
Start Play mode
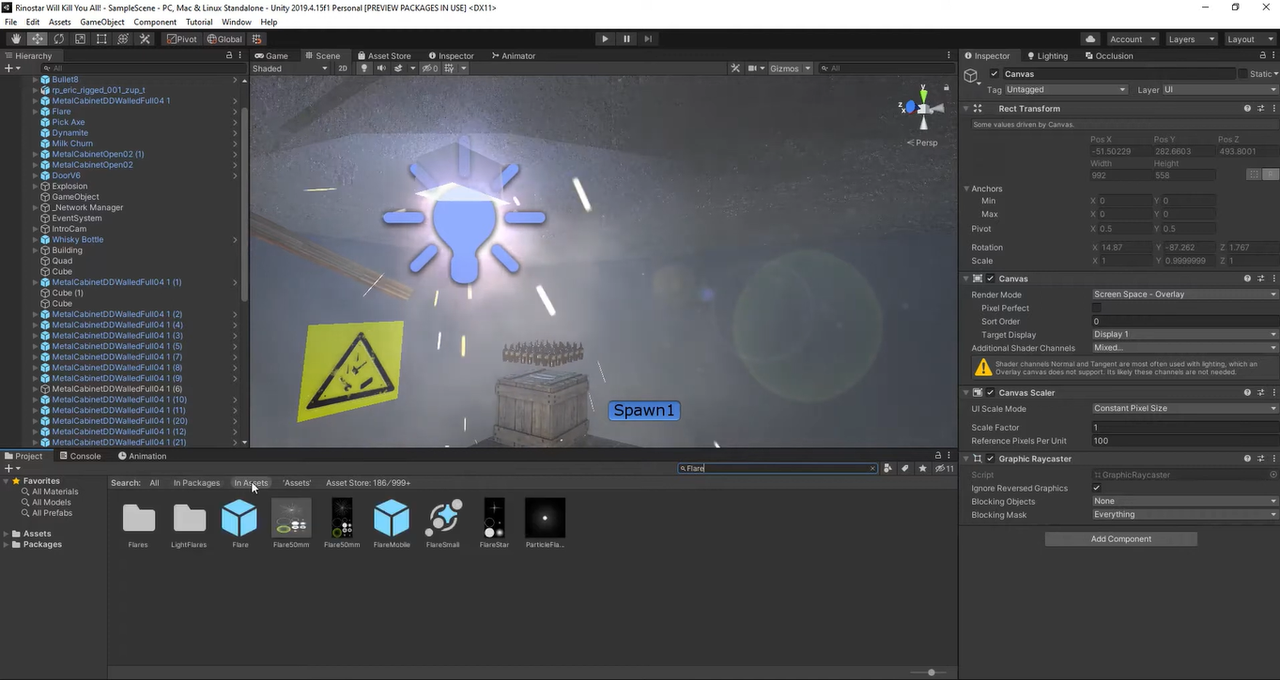click(604, 39)
